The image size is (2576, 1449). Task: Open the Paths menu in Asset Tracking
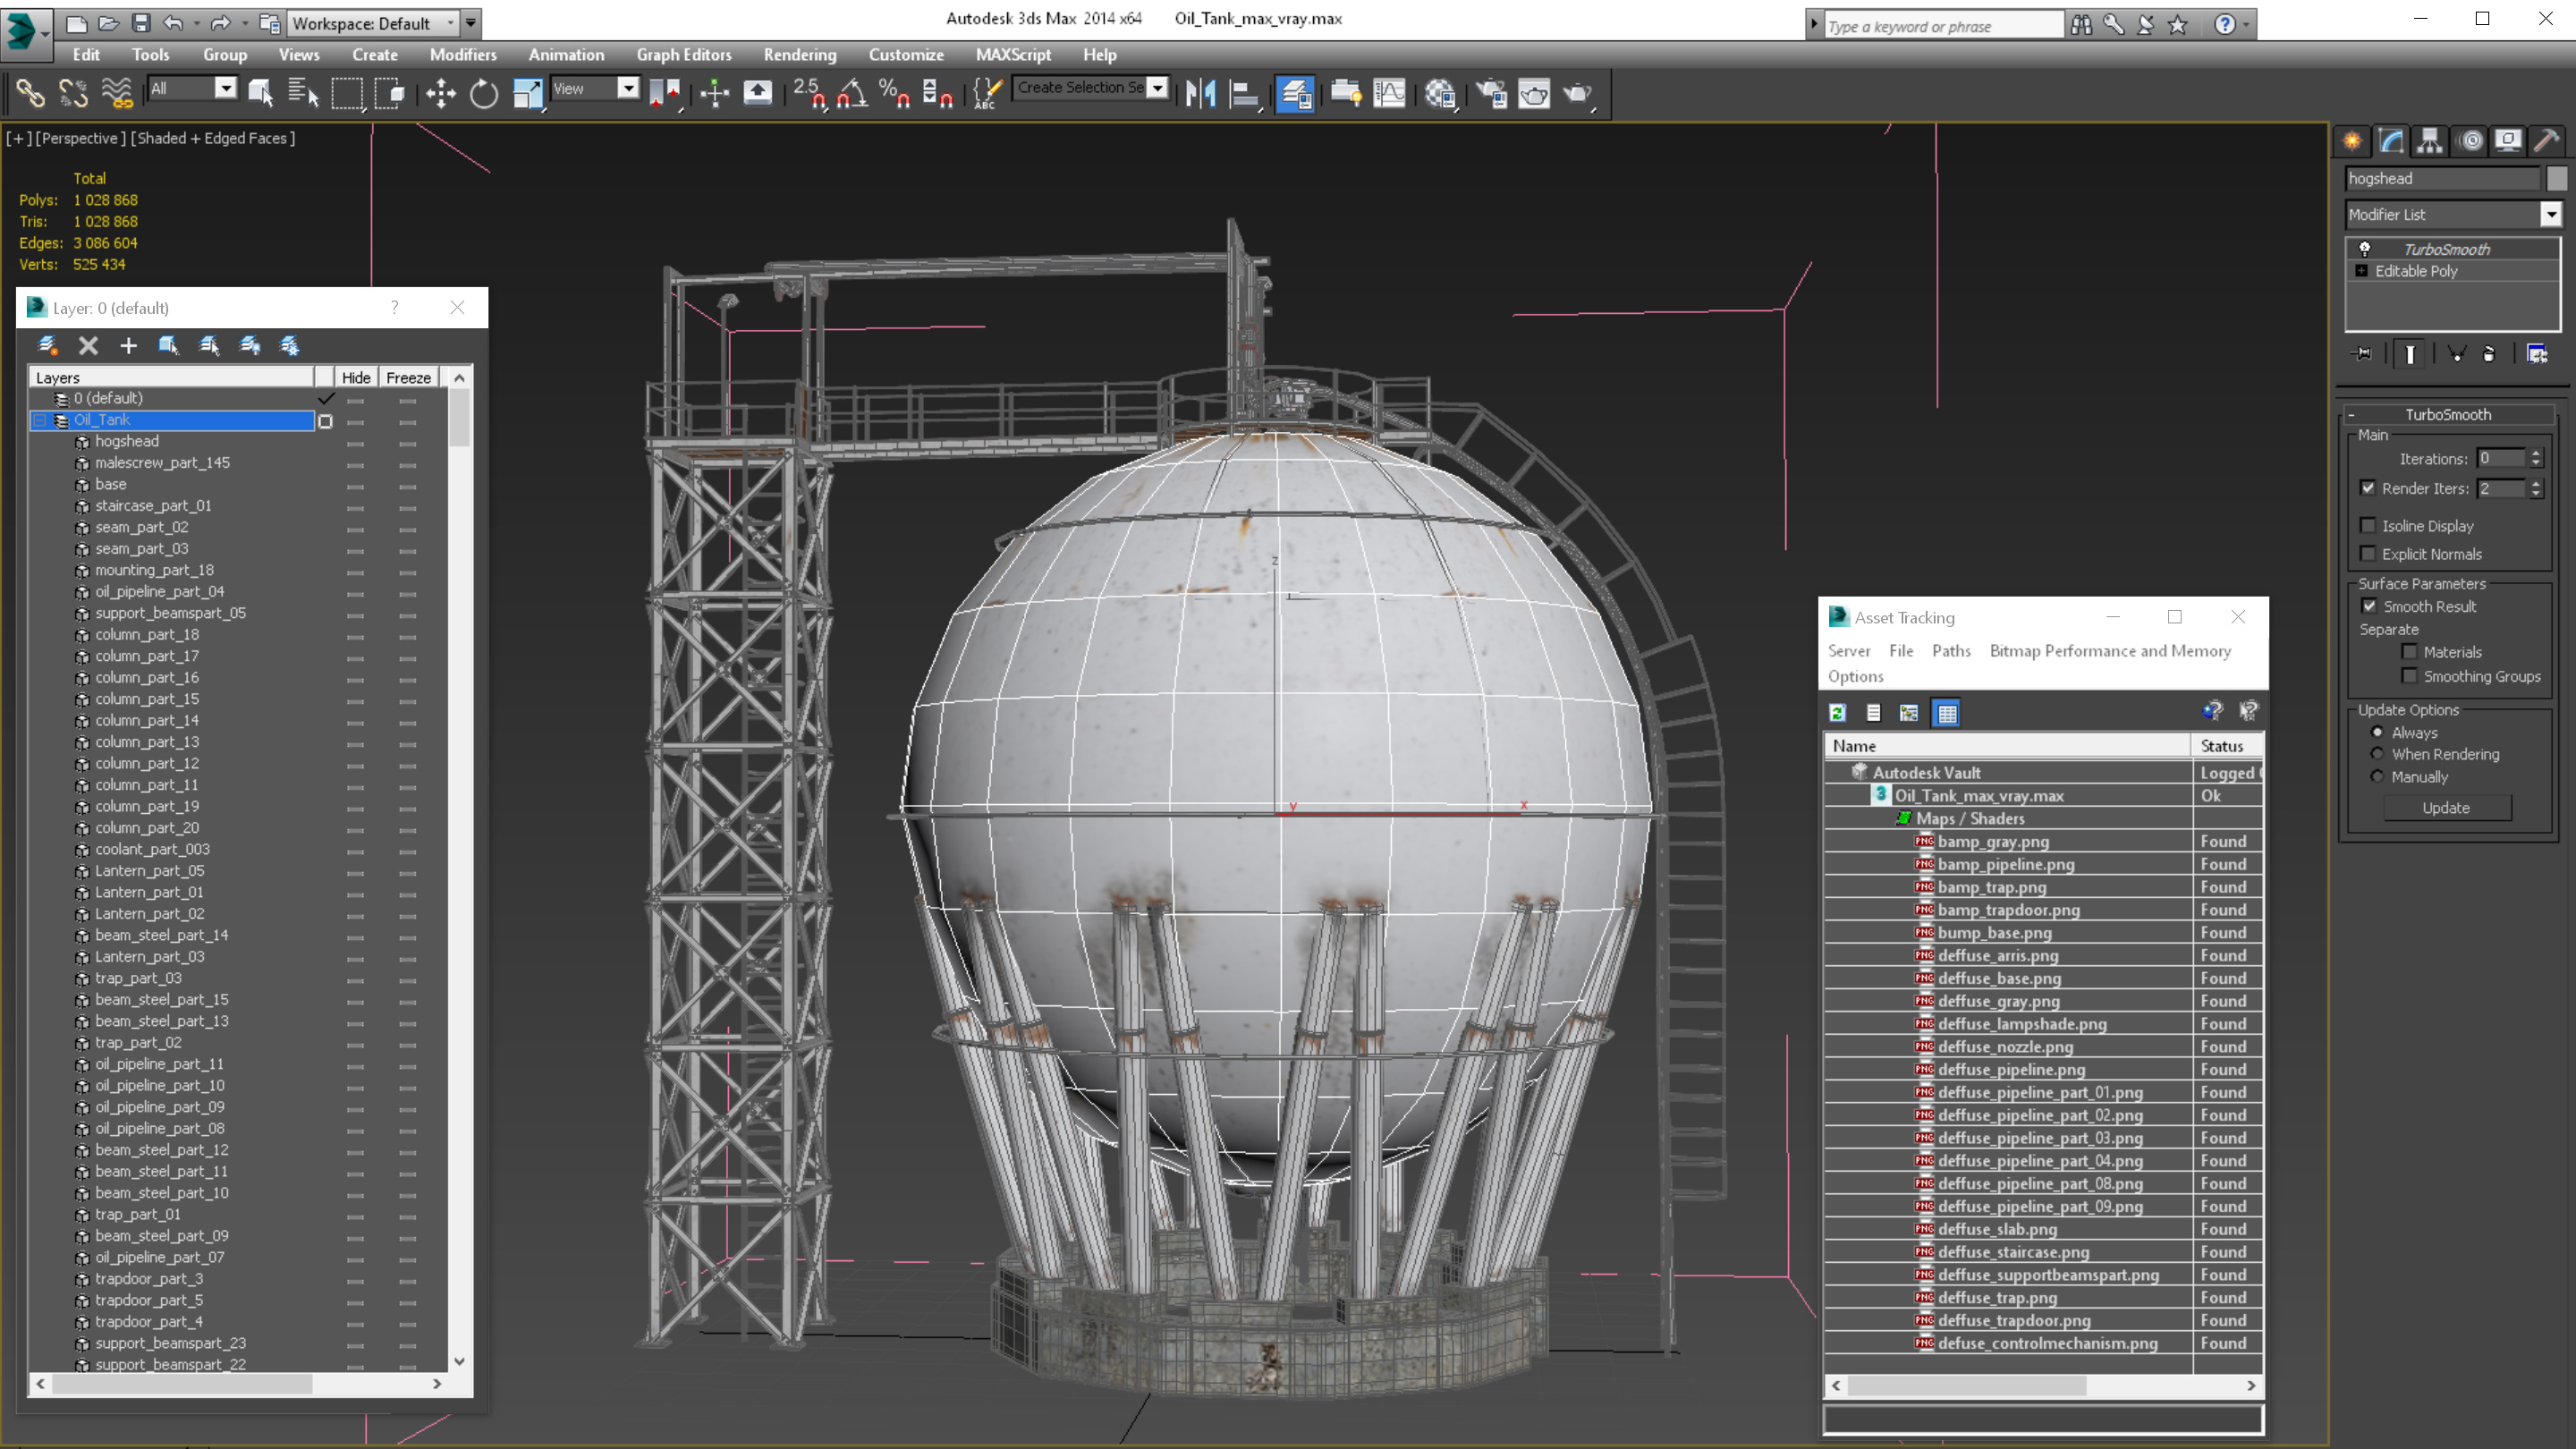[x=1950, y=651]
